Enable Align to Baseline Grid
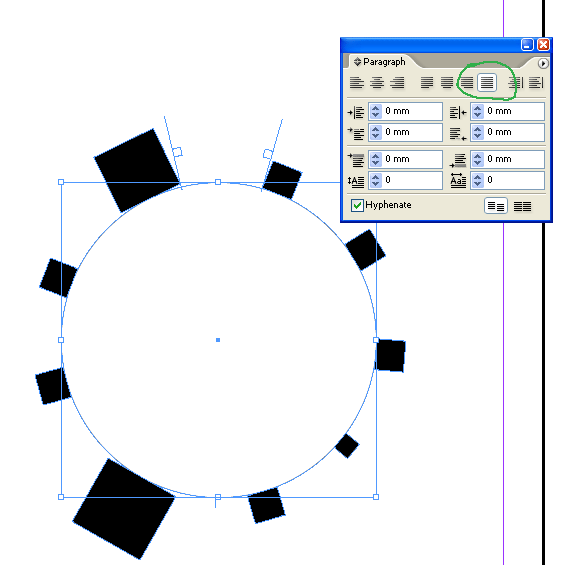 (522, 206)
